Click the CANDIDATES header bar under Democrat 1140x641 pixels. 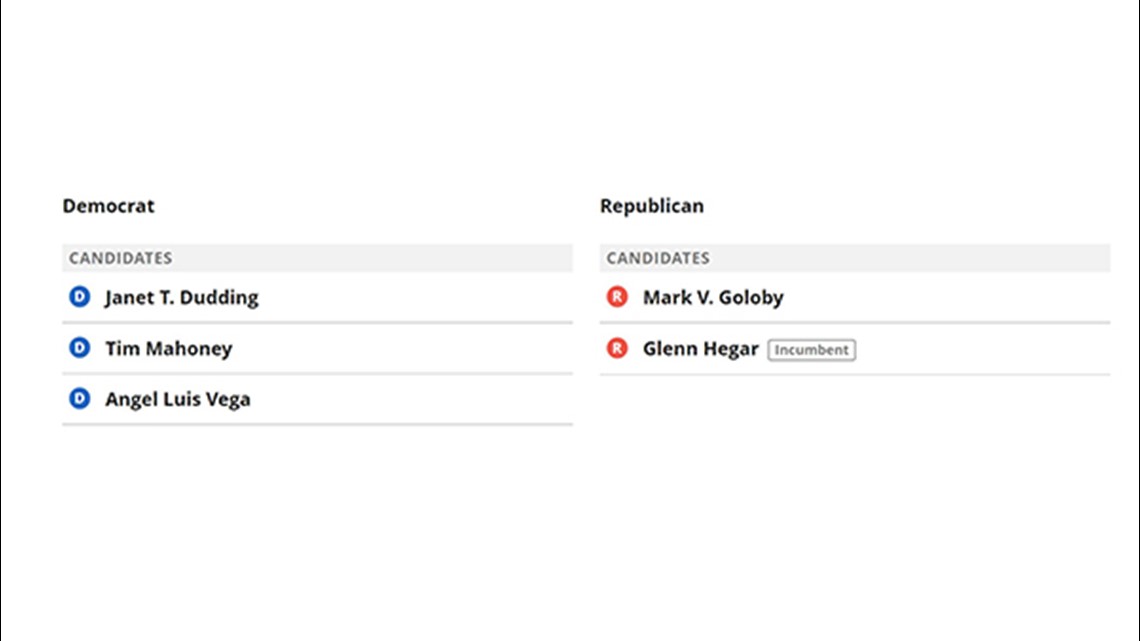click(x=318, y=258)
